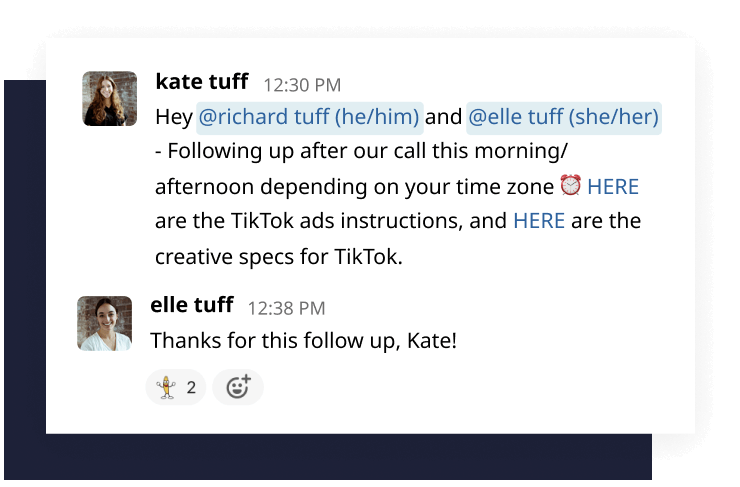
Task: Open elle tuff's profile picture
Action: coord(105,323)
